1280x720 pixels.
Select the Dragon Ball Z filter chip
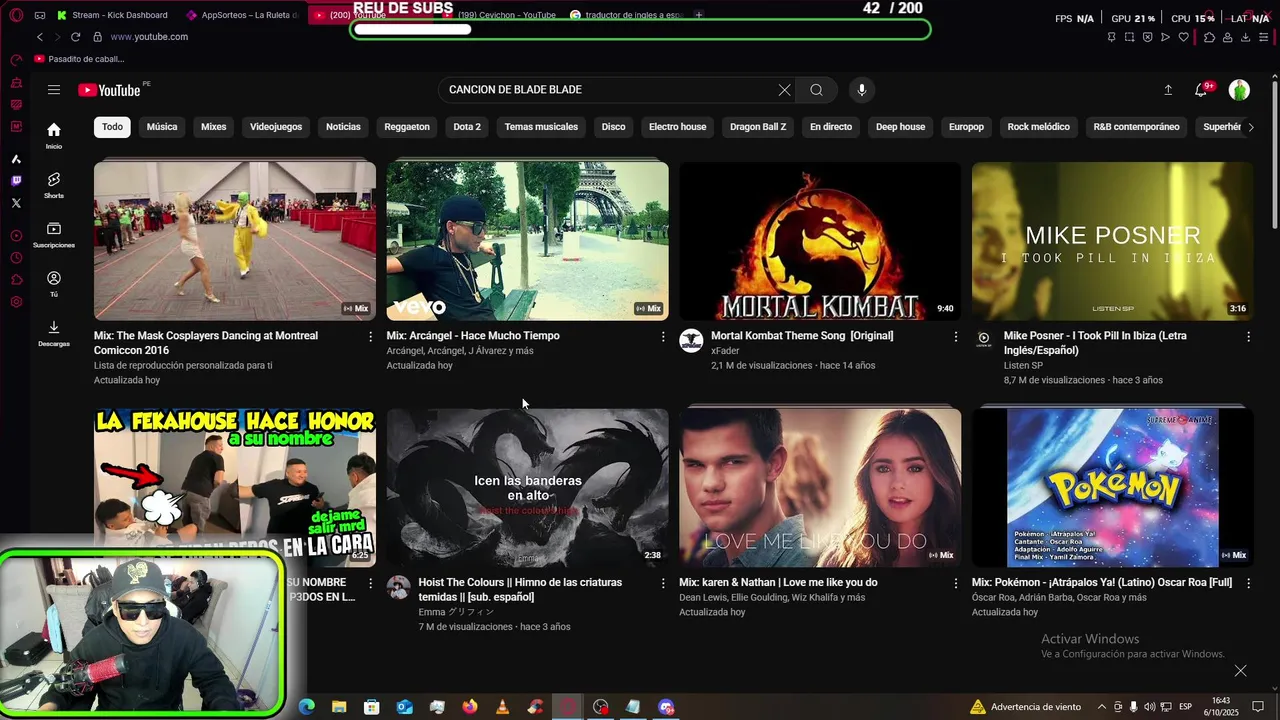point(758,127)
